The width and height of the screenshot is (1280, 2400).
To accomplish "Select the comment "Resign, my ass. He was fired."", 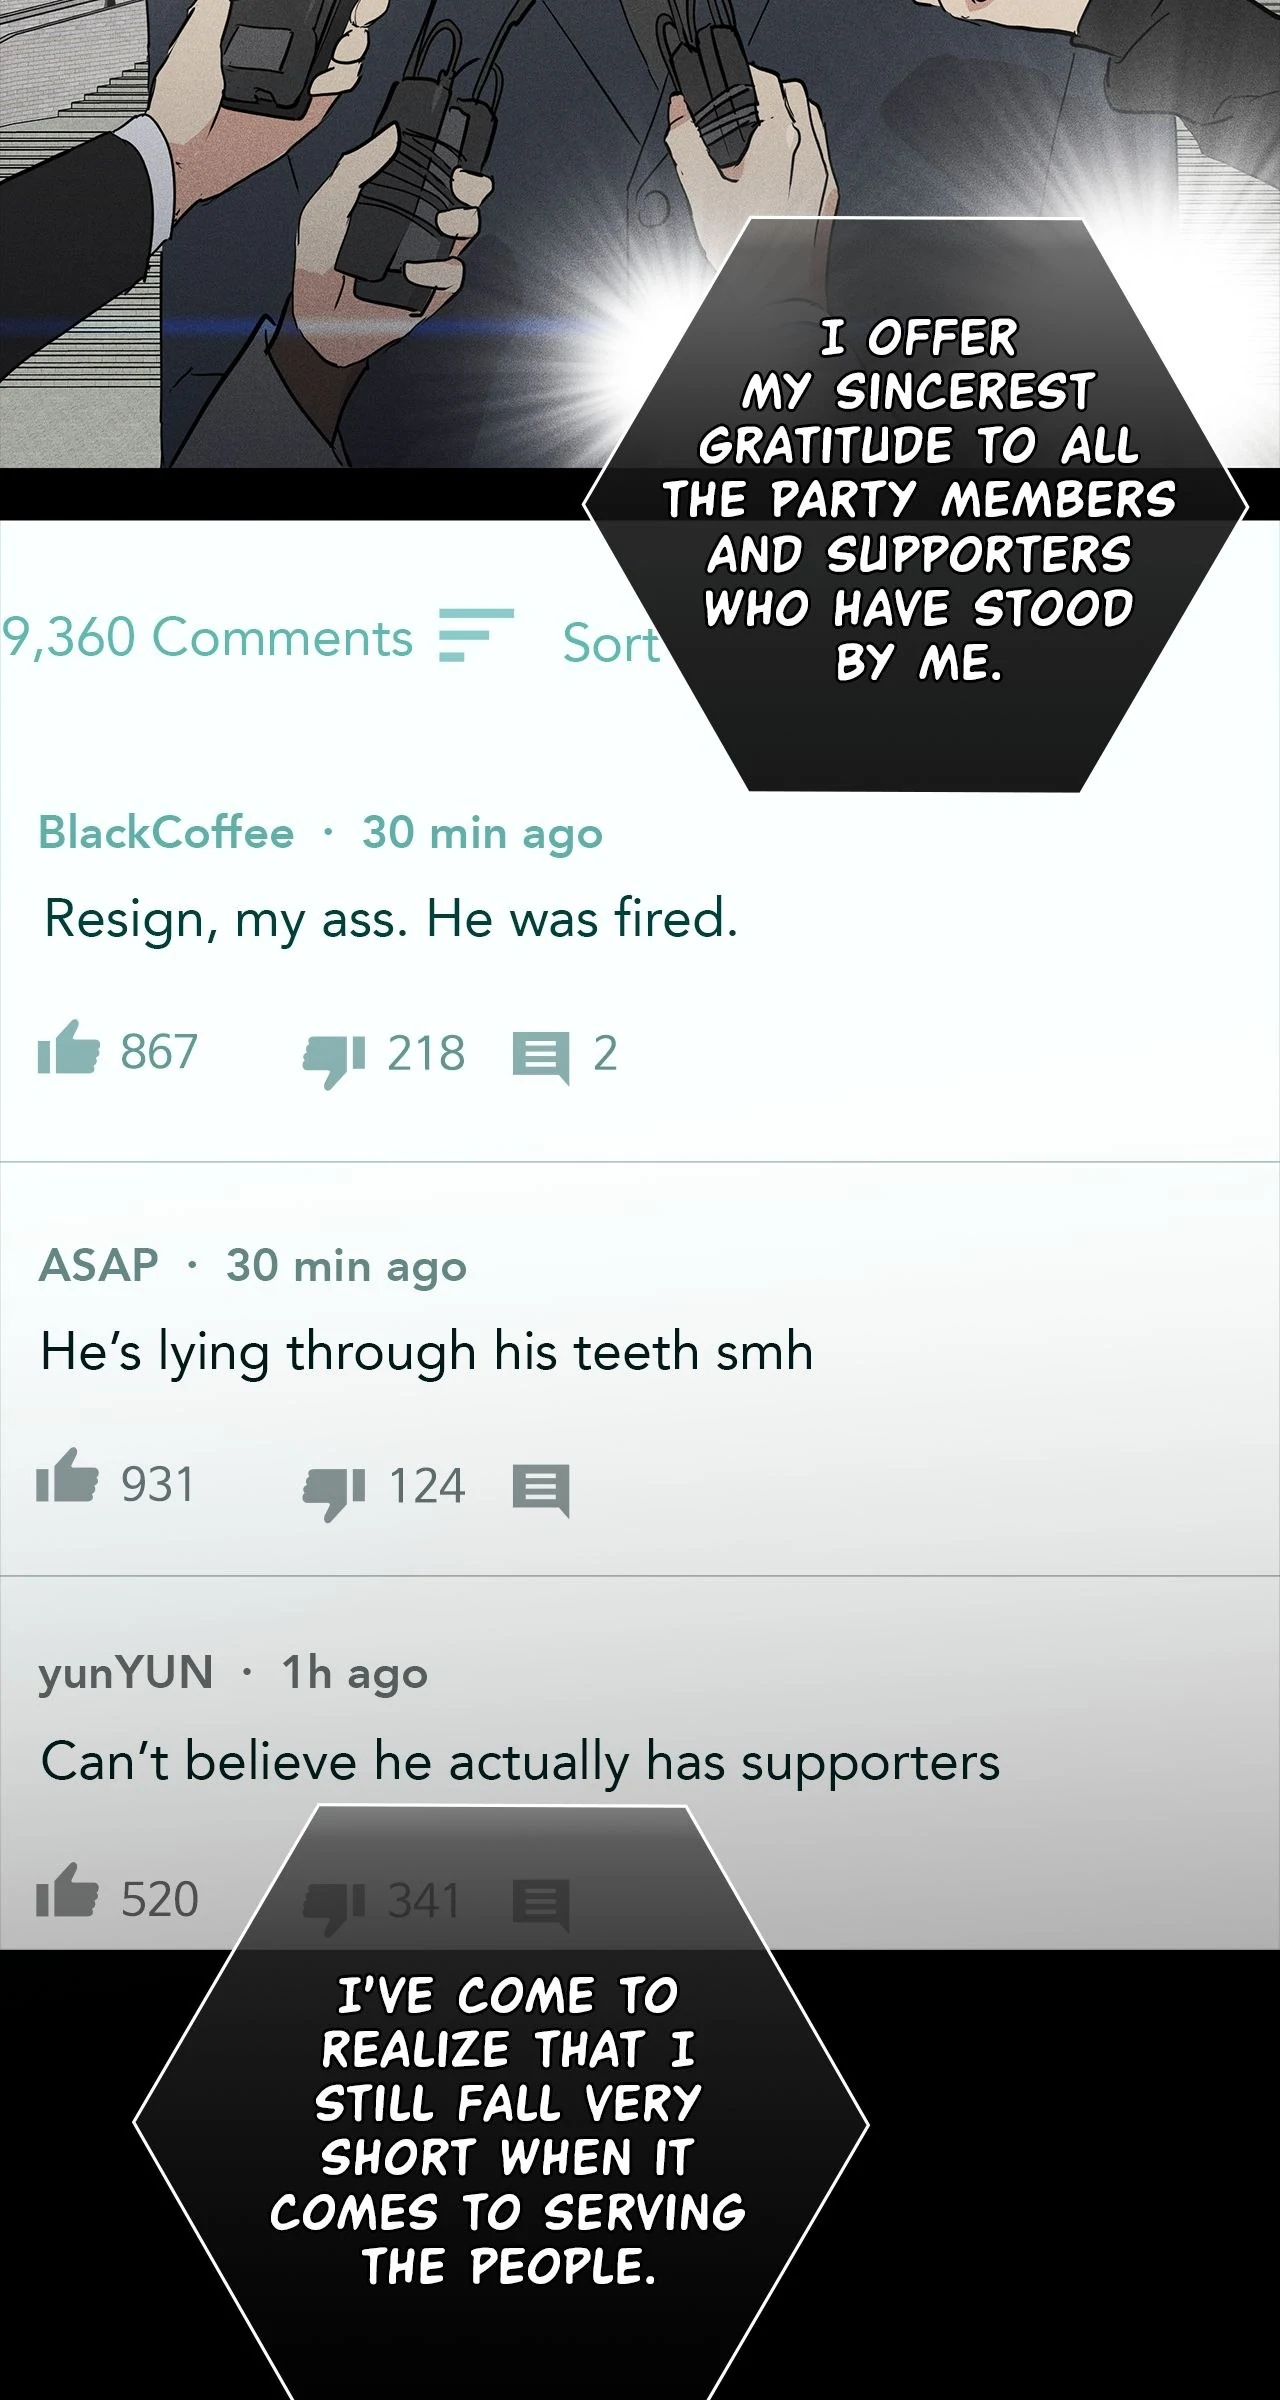I will [x=391, y=920].
